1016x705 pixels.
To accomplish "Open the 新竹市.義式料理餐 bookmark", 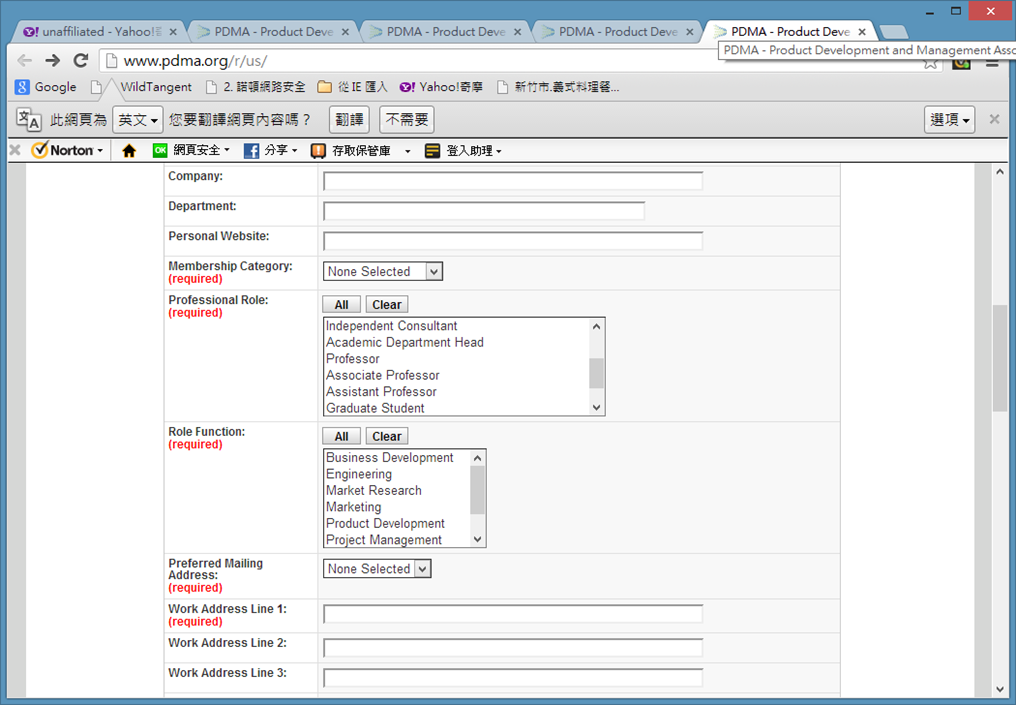I will click(x=558, y=87).
